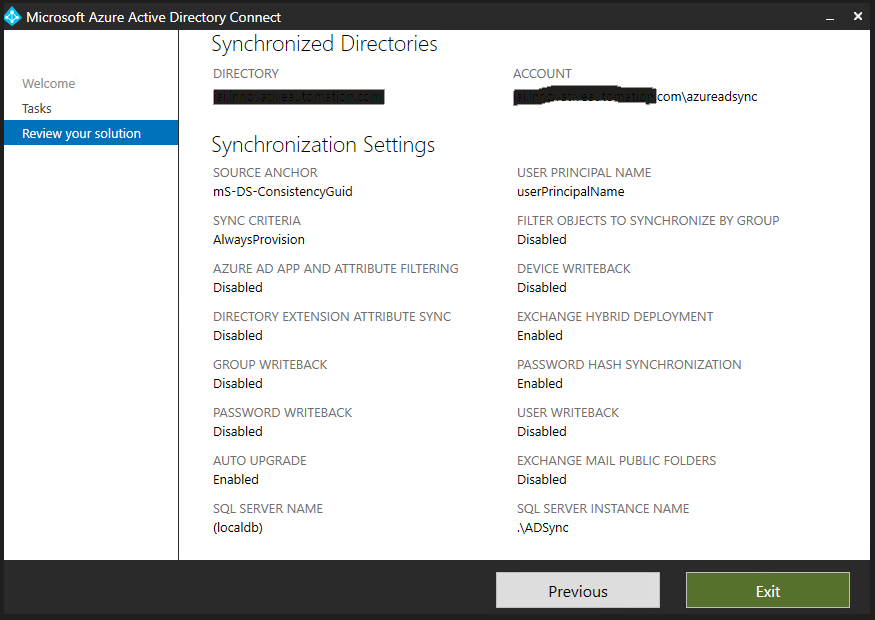Viewport: 875px width, 620px height.
Task: Click Disabled under Exchange Mail Public Folders
Action: click(541, 479)
